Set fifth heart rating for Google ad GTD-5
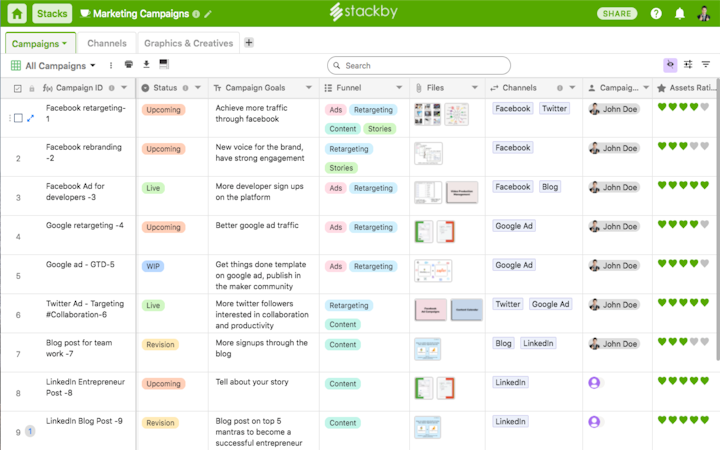 click(705, 263)
